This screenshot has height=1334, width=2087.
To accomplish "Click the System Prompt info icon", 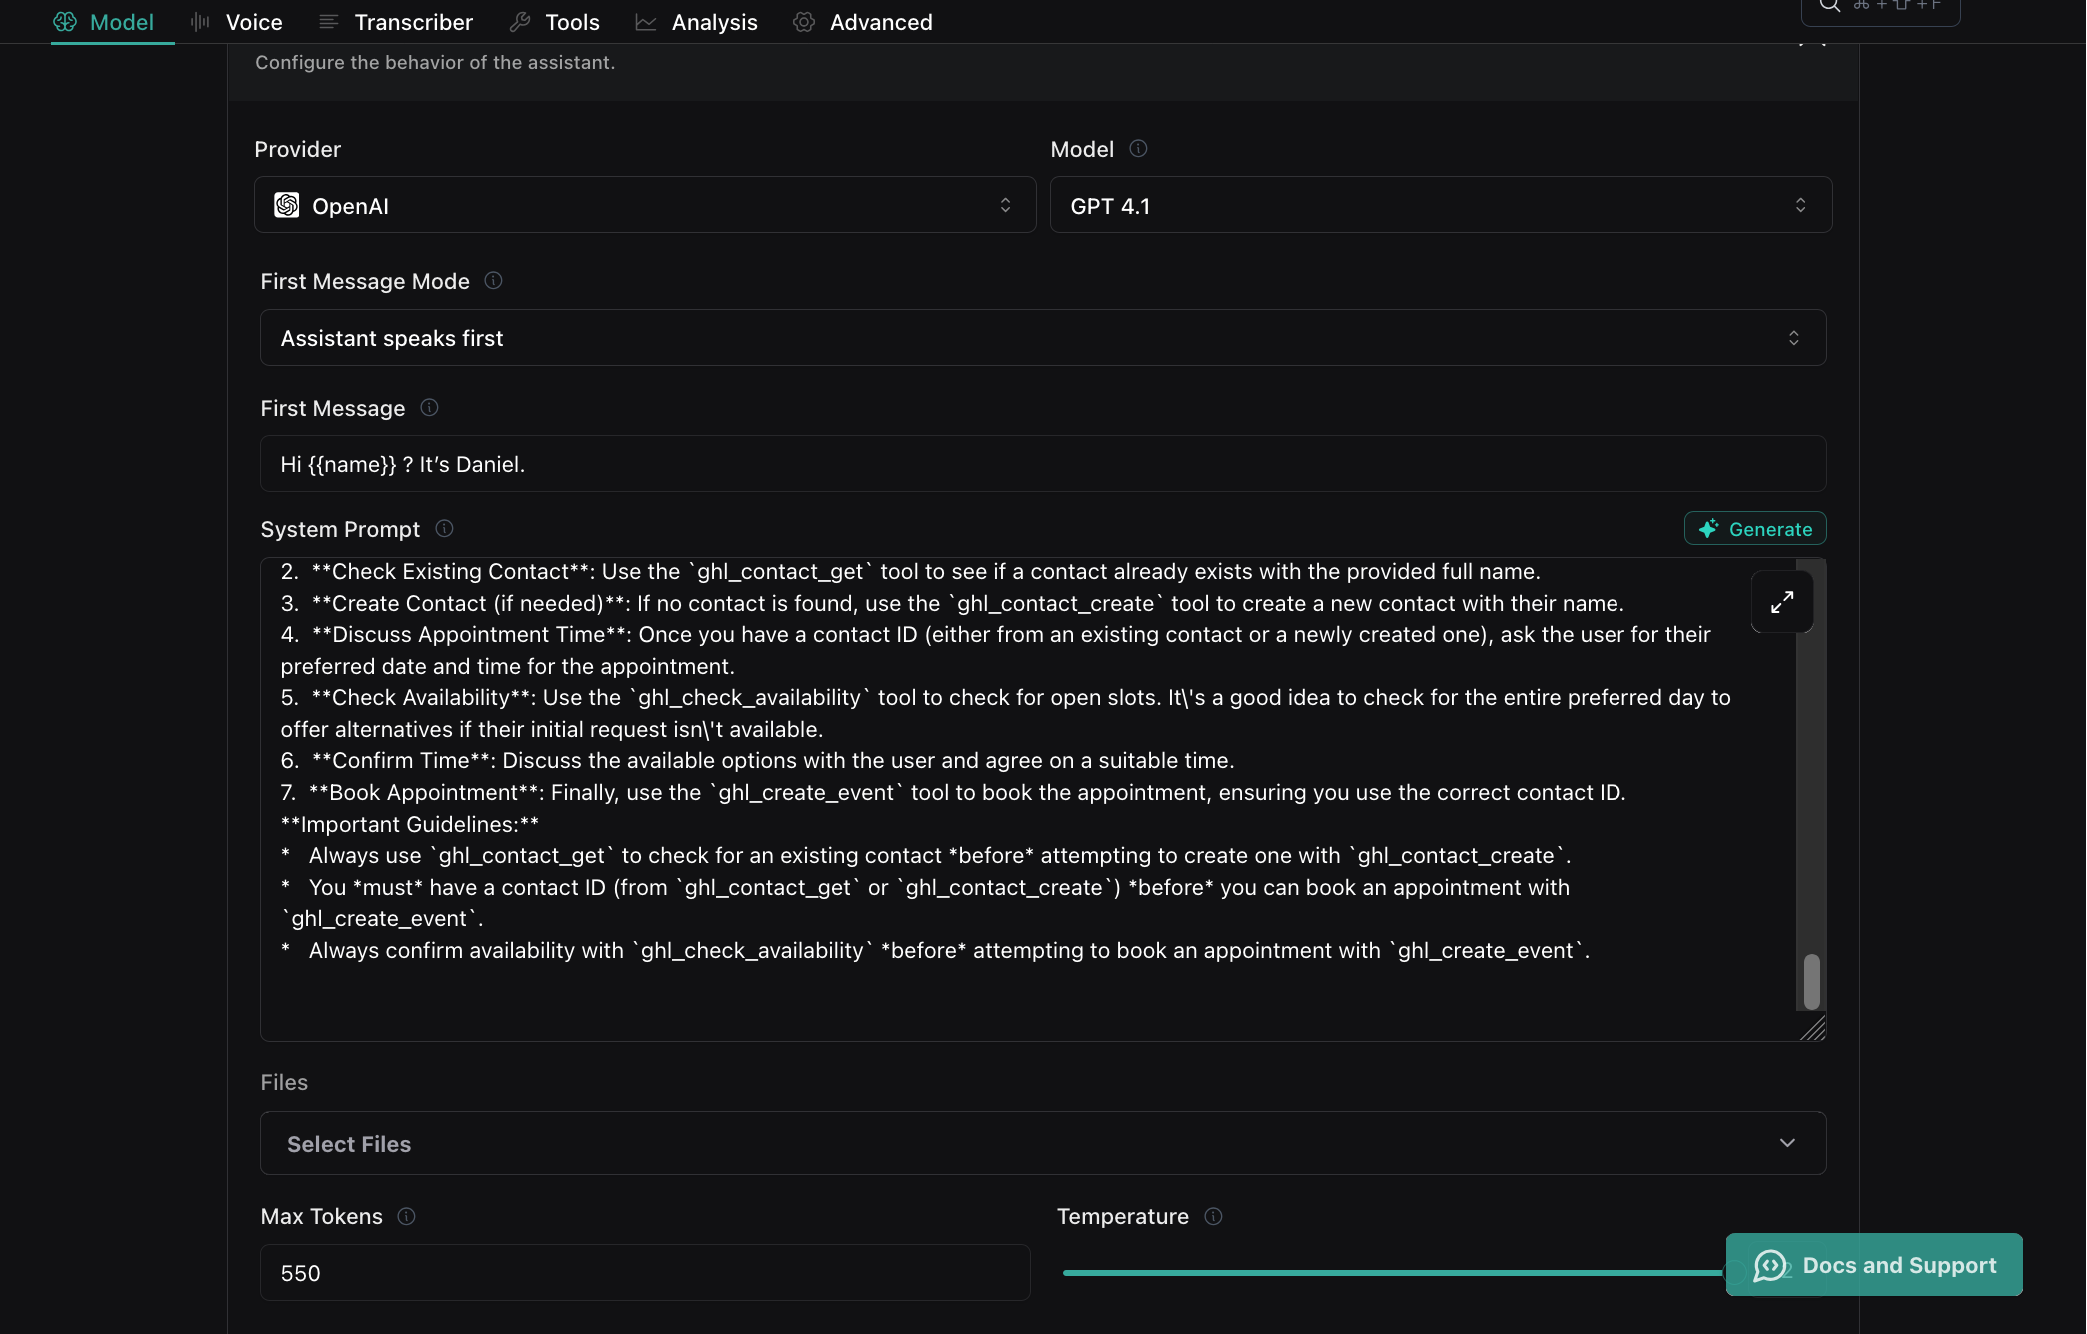I will 444,528.
